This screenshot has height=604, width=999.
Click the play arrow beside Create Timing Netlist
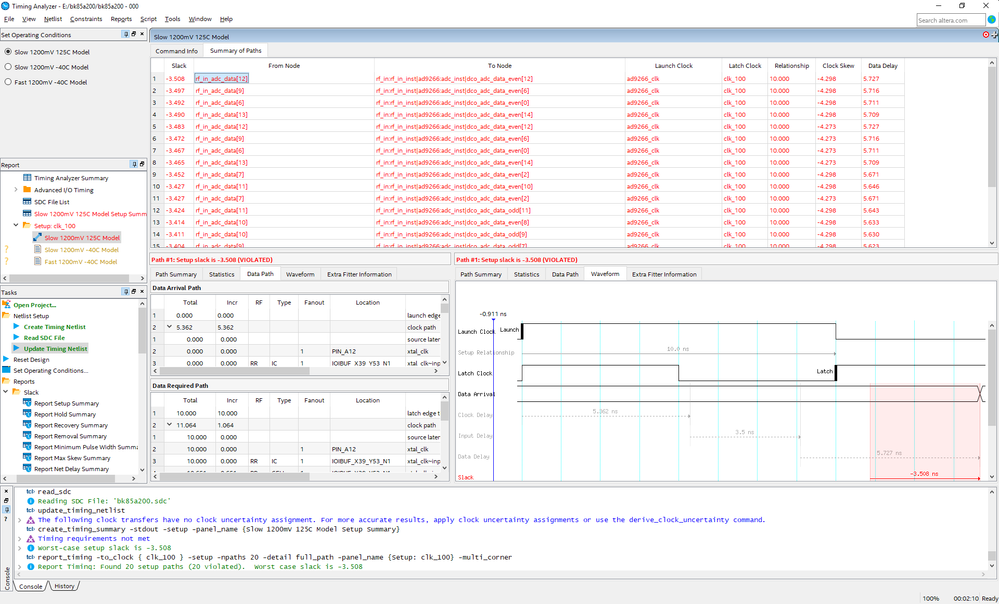[x=17, y=326]
